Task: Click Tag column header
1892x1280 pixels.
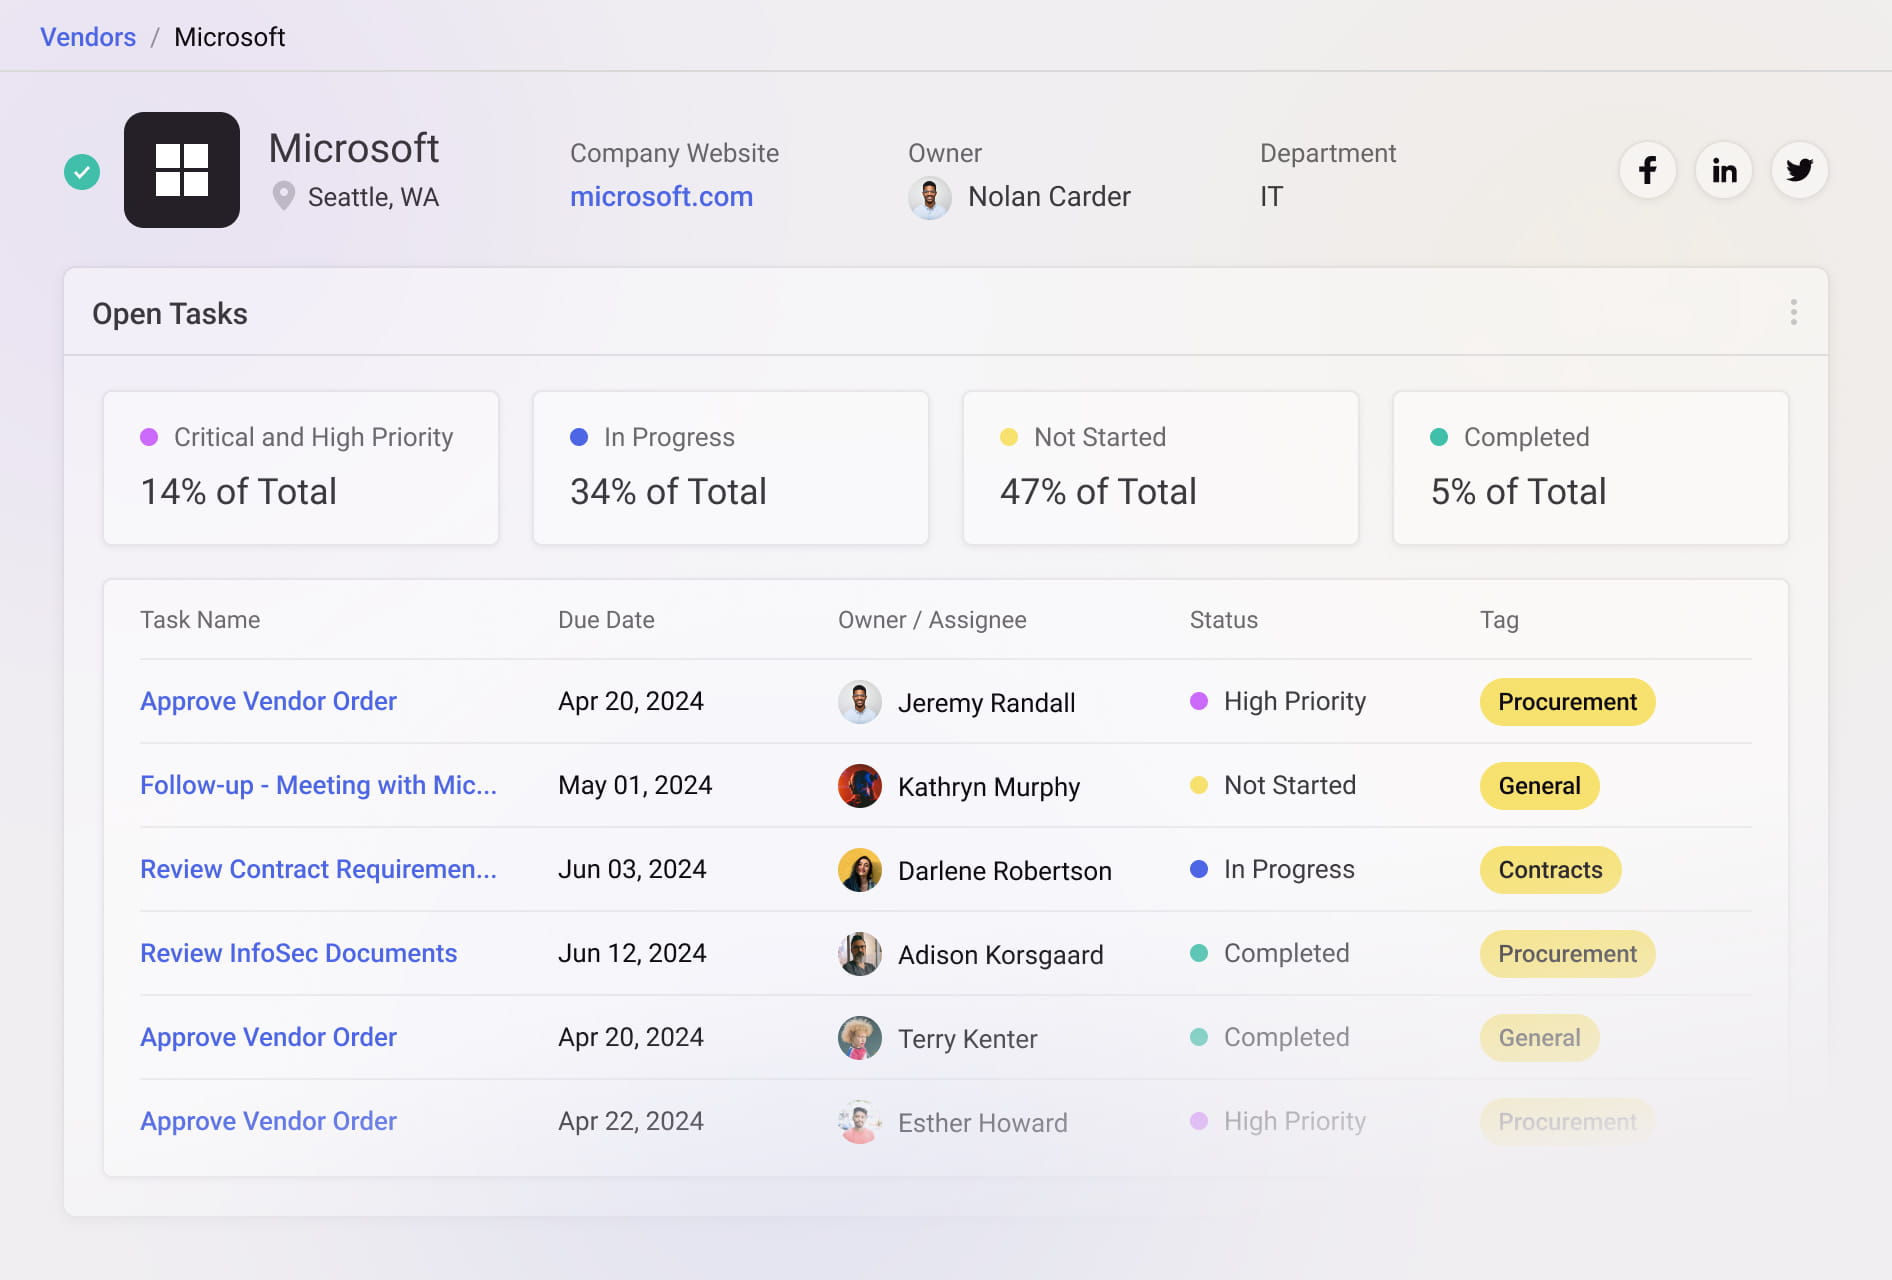Action: click(x=1499, y=620)
